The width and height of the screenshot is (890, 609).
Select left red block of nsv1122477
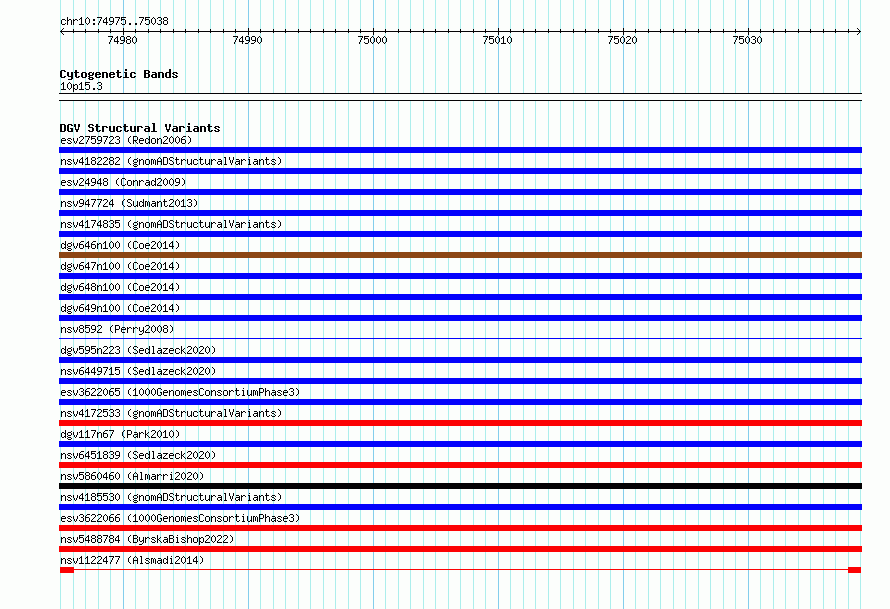click(67, 570)
